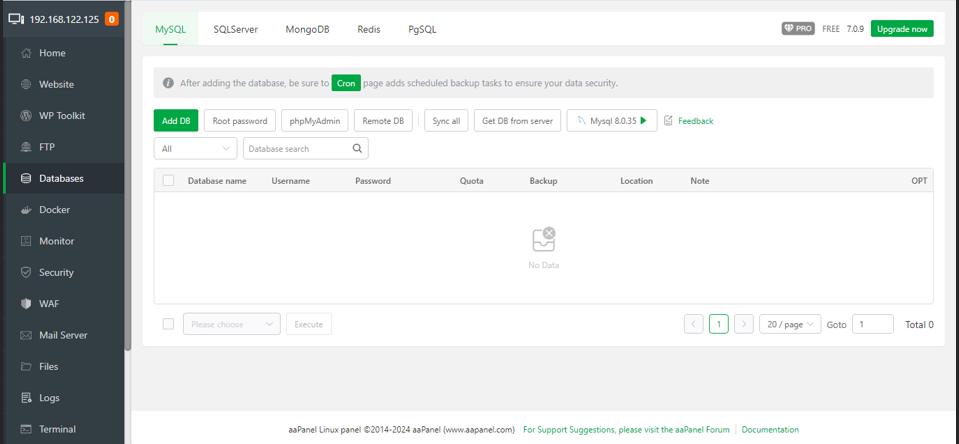This screenshot has width=959, height=444.
Task: Click the orange notification badge showing 0
Action: 112,19
